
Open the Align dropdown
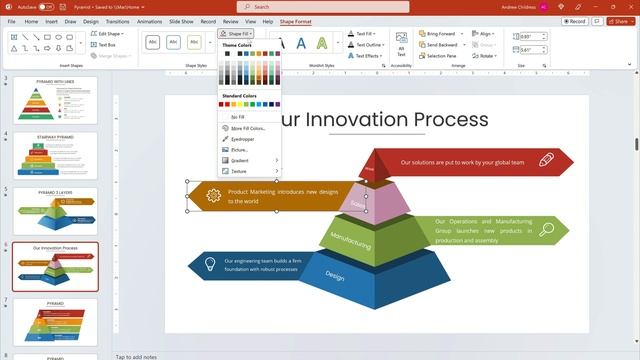[483, 33]
